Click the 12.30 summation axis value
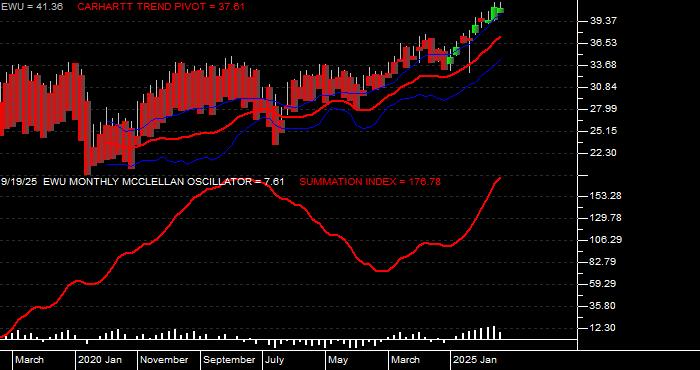Viewport: 700px width, 370px height. (x=602, y=328)
